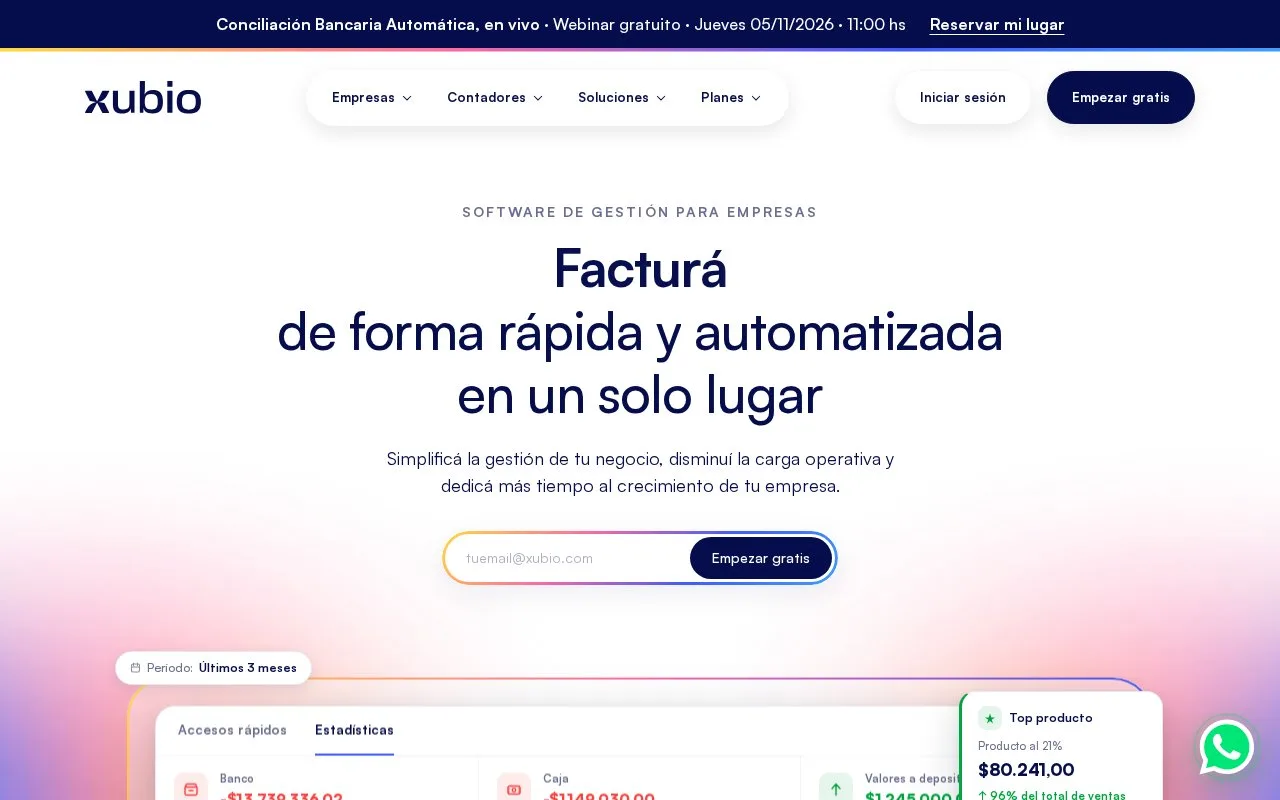
Task: Expand the Empresas menu
Action: point(372,98)
